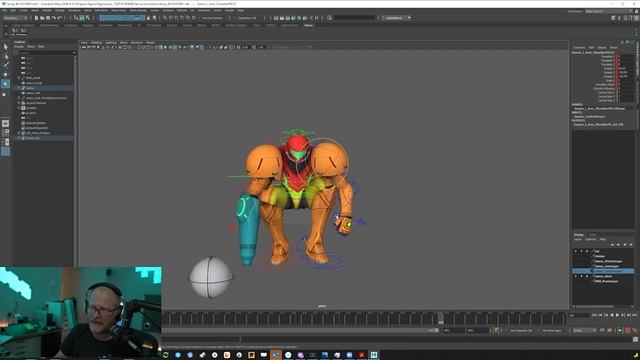Open Maya from the Windows taskbar

(x=374, y=355)
